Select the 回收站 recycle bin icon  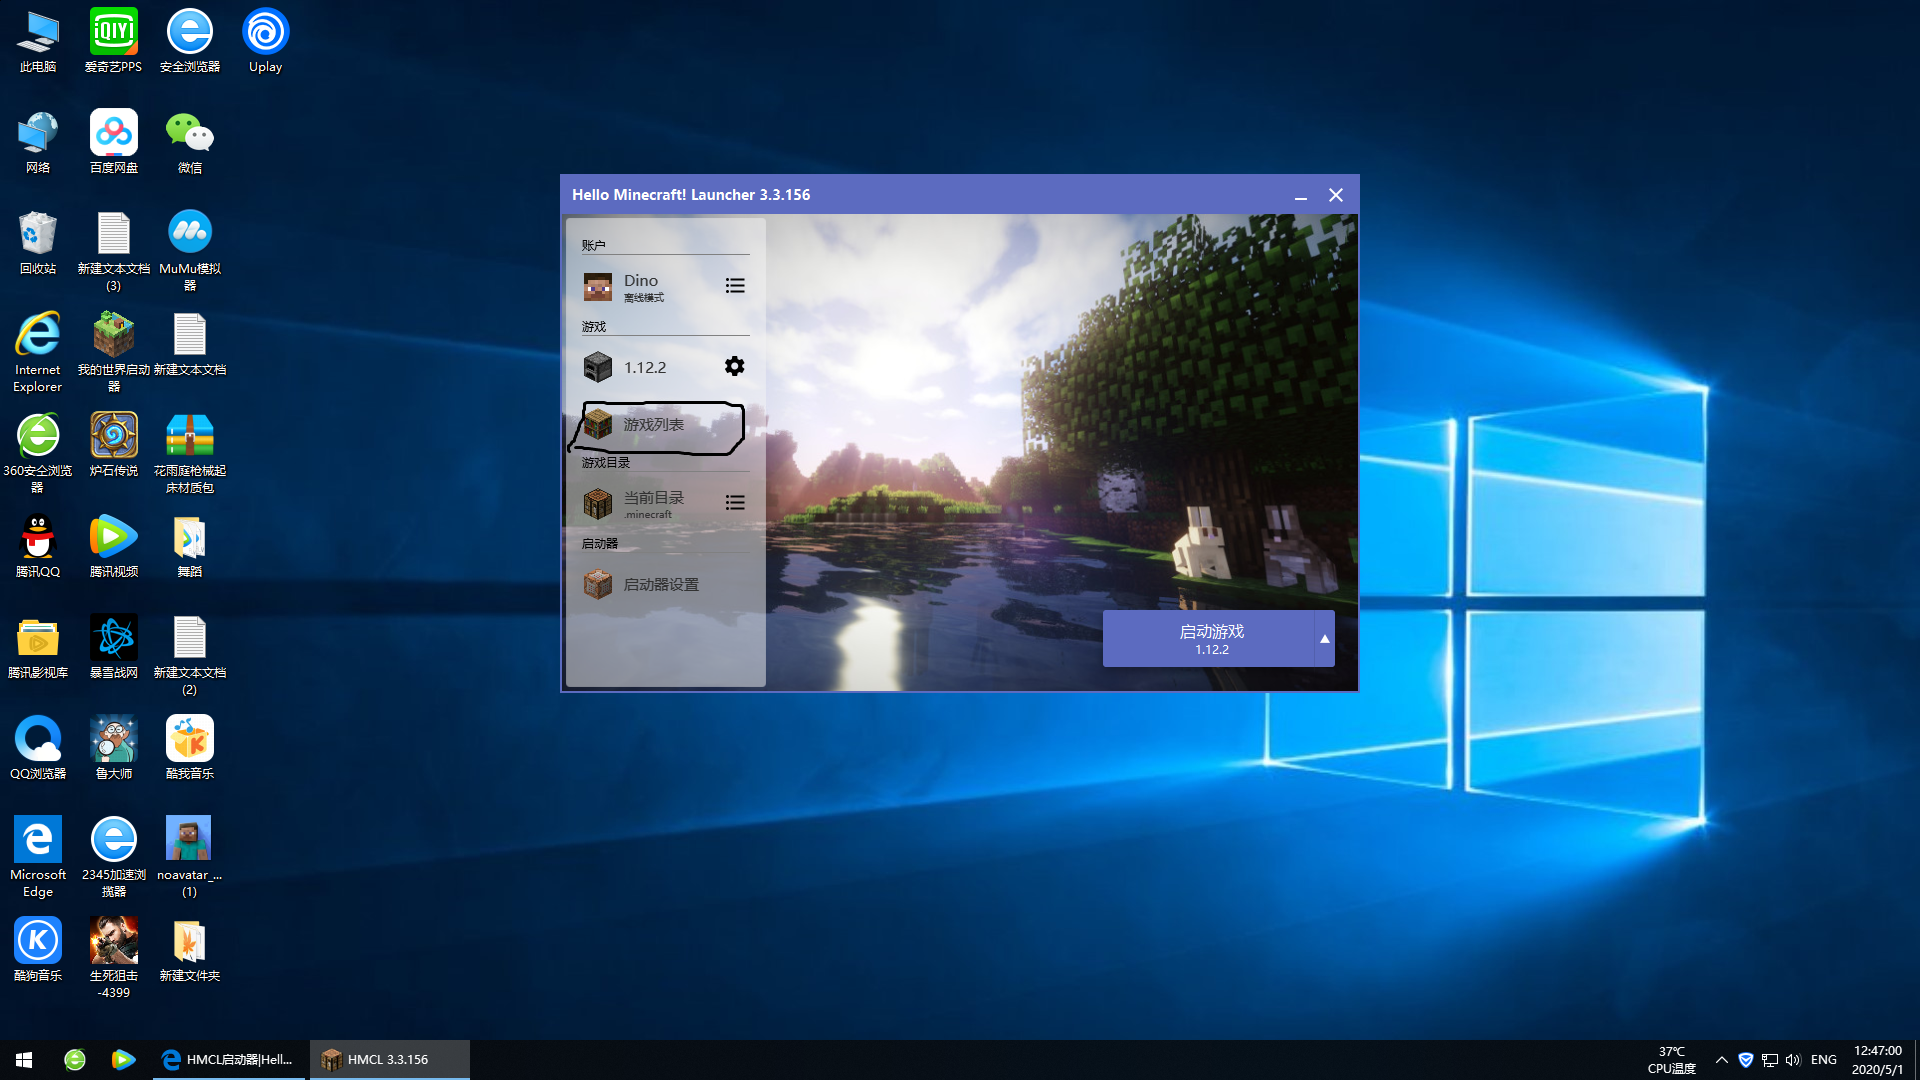38,243
